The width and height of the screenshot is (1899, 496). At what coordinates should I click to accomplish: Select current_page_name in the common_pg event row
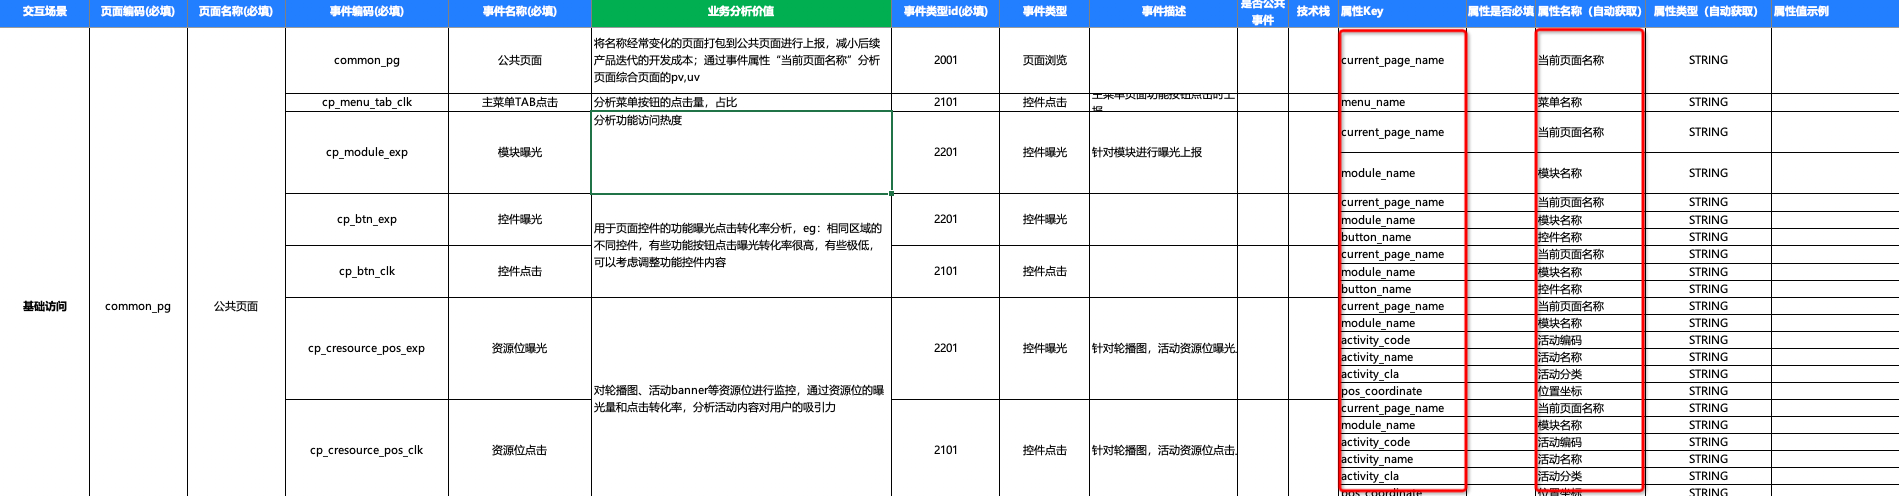[1401, 60]
